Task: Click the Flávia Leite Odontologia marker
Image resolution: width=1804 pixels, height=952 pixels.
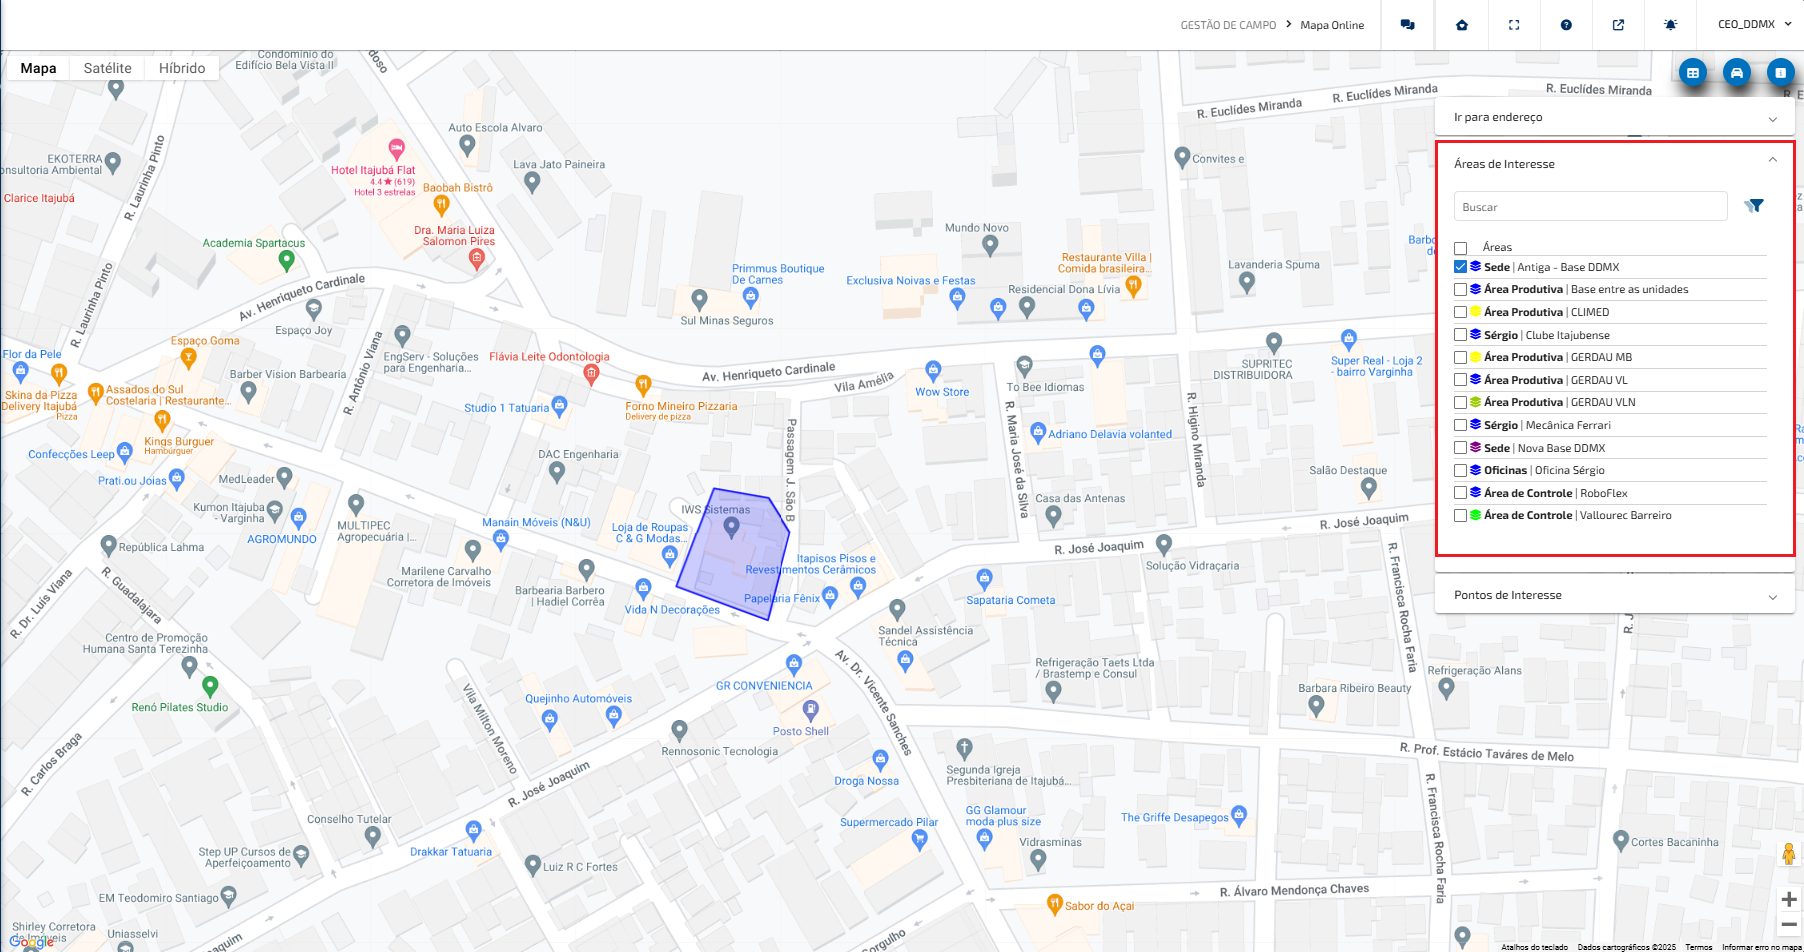Action: tap(591, 375)
